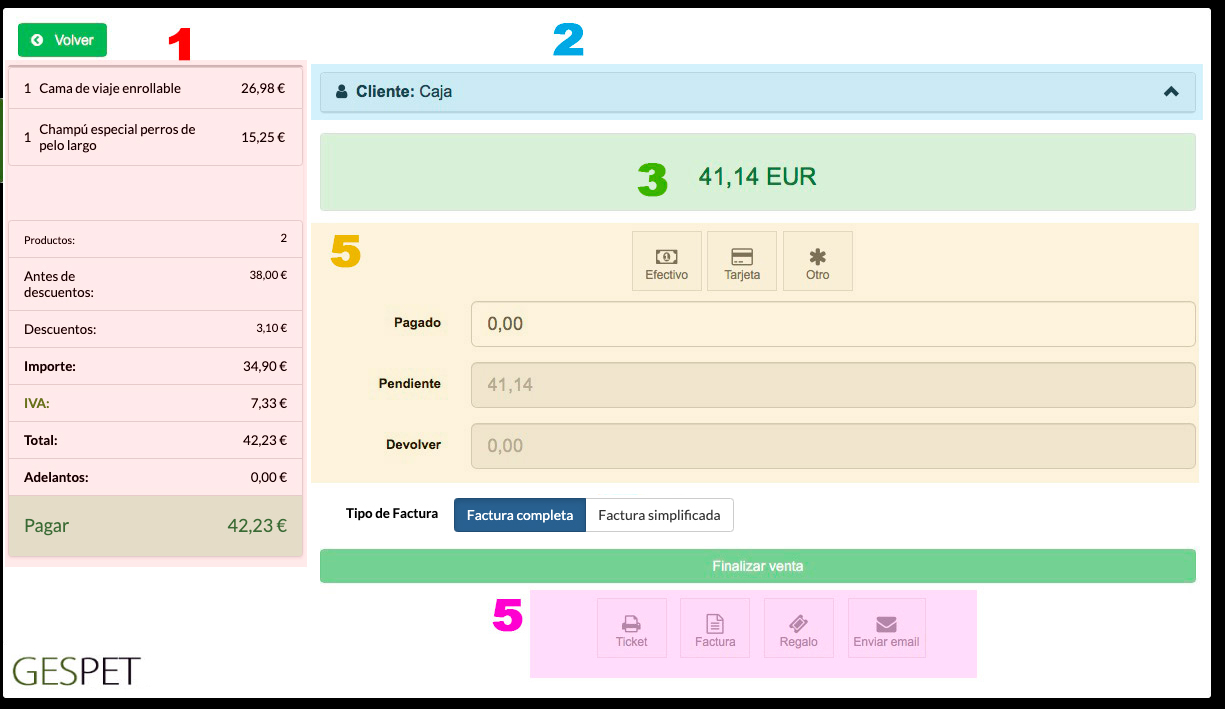
Task: Collapse the Cliente: Caja panel
Action: coord(1170,90)
